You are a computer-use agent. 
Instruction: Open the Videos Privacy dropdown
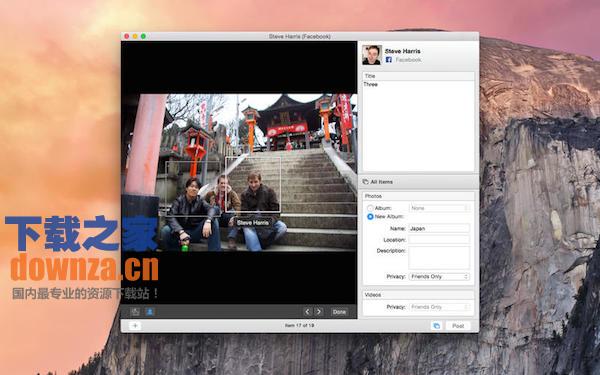(x=439, y=307)
